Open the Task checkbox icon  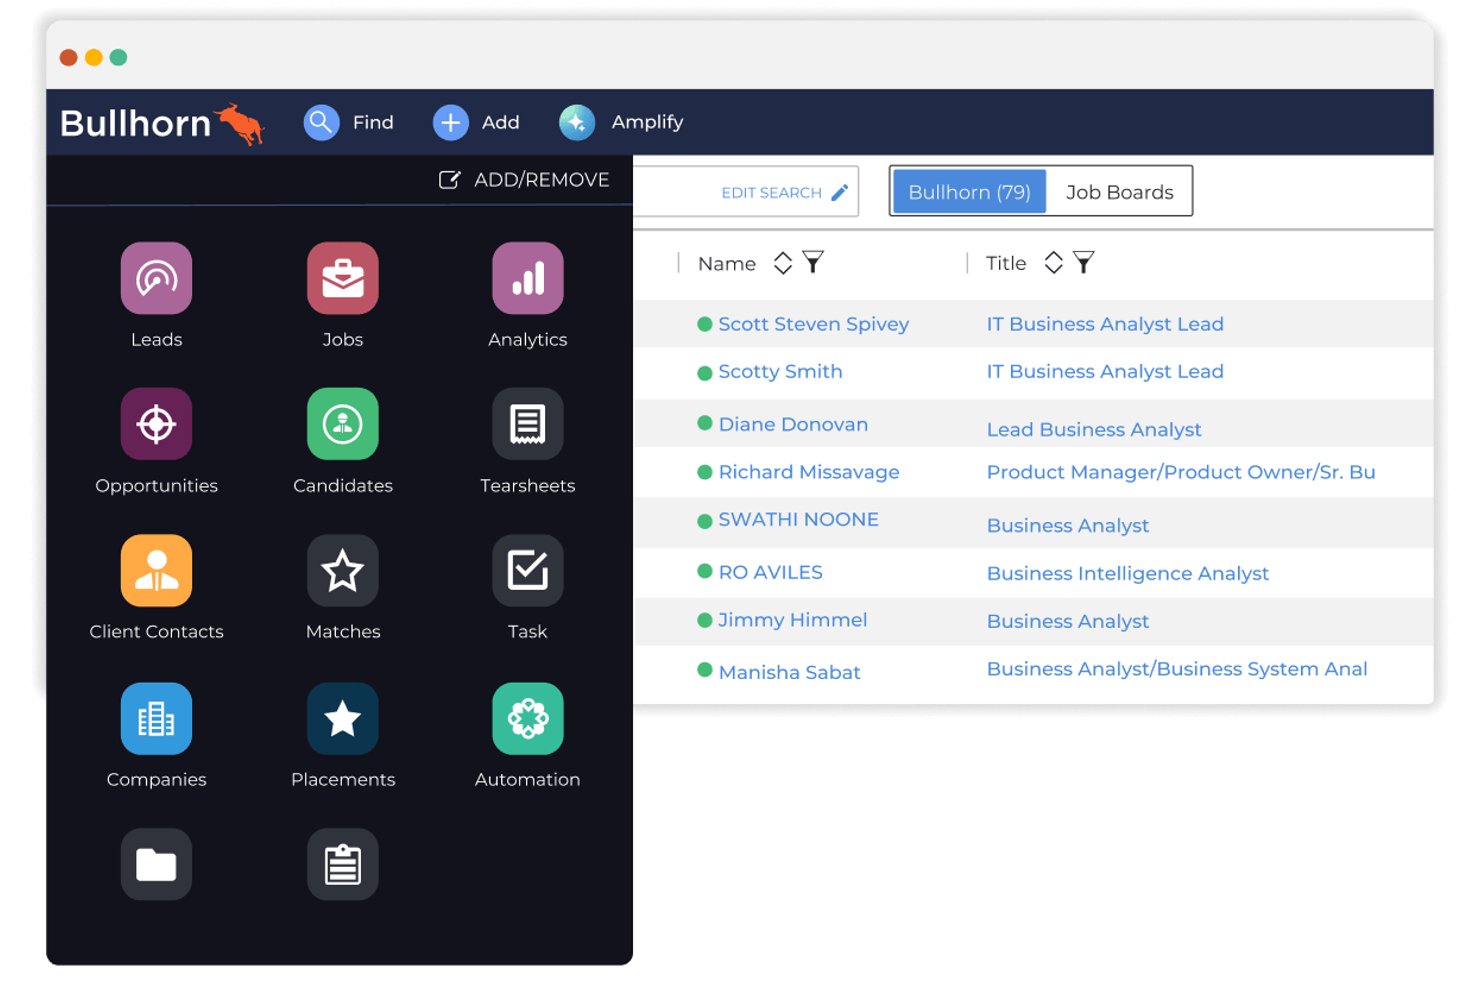pos(528,571)
